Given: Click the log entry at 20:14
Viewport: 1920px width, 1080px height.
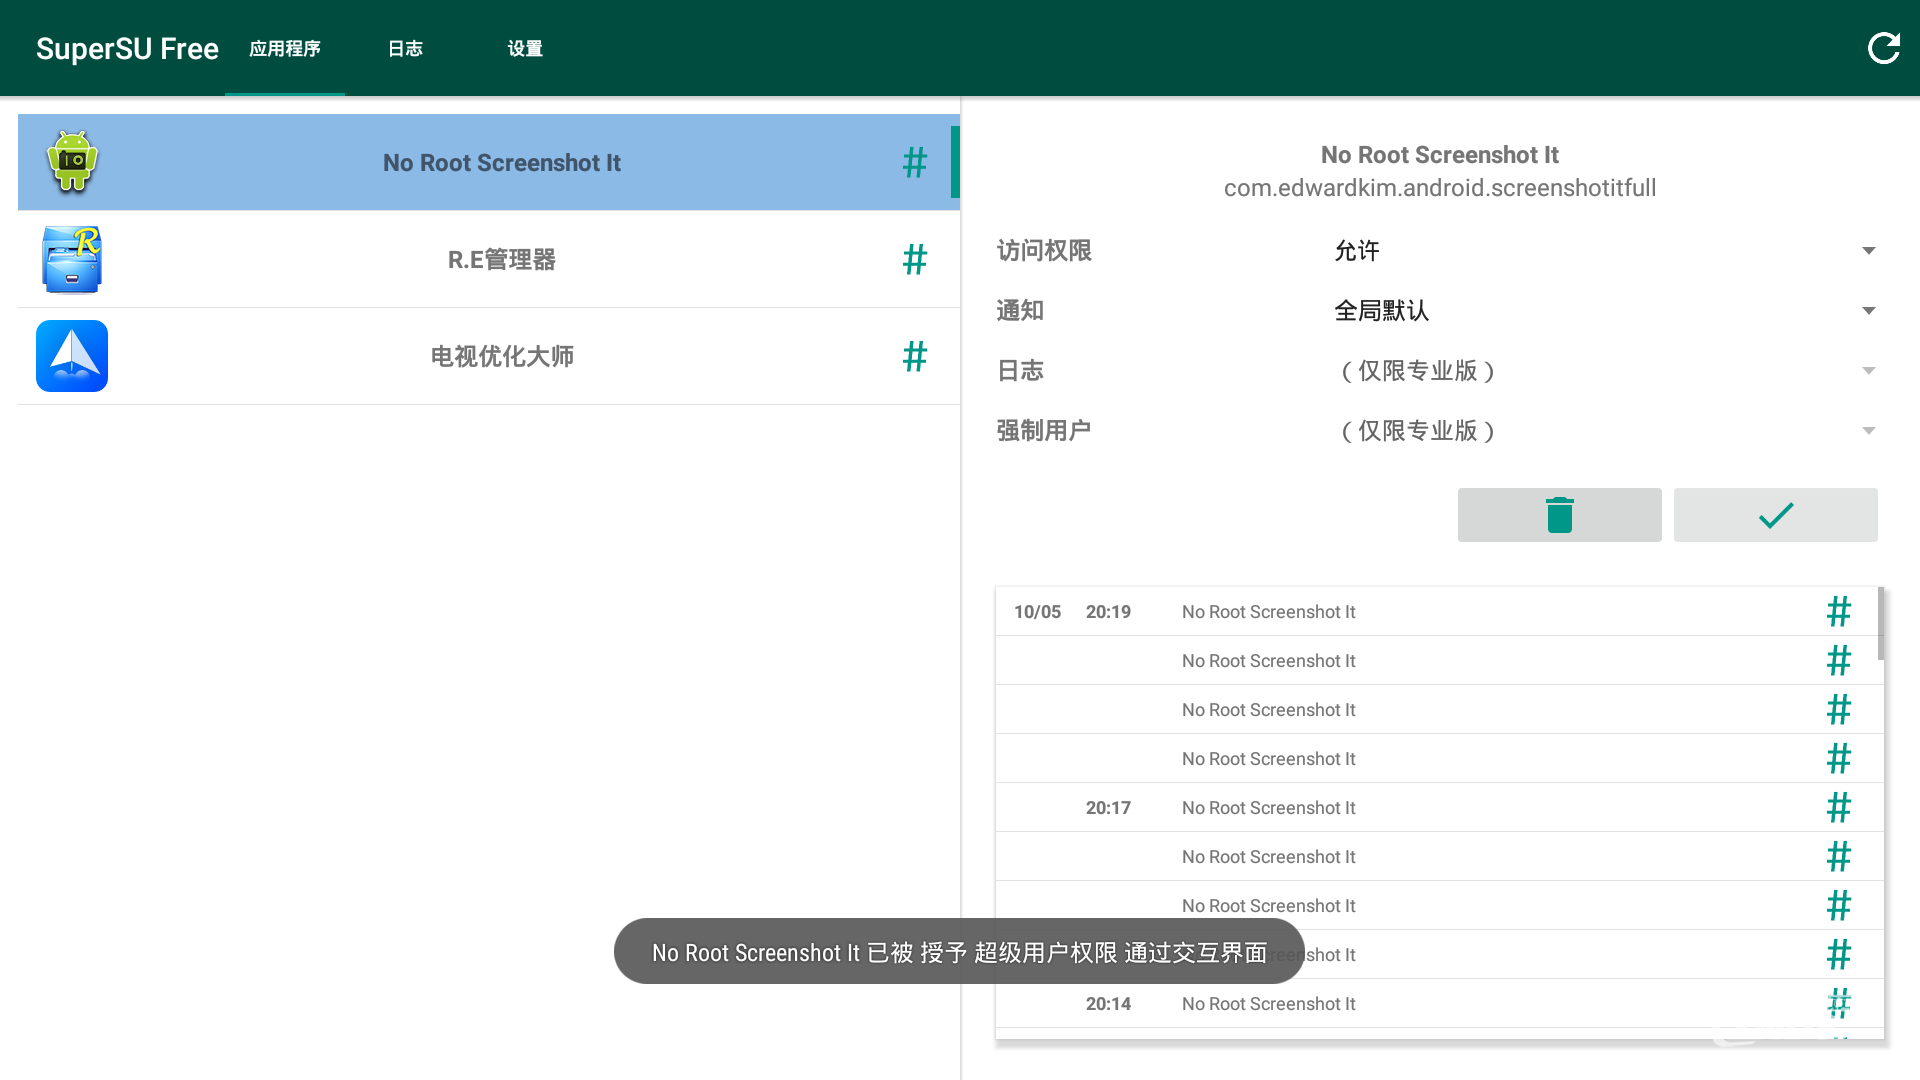Looking at the screenshot, I should (x=1438, y=1003).
